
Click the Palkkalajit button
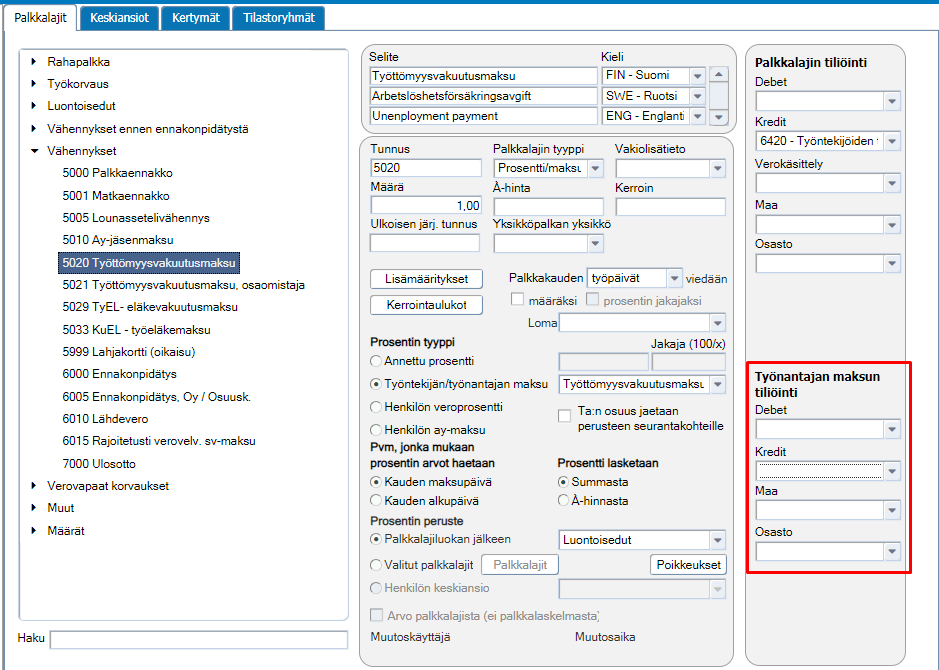(x=520, y=565)
